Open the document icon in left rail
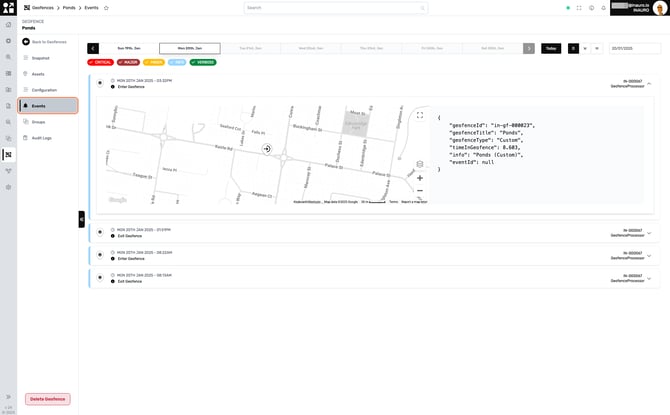 pyautogui.click(x=8, y=106)
